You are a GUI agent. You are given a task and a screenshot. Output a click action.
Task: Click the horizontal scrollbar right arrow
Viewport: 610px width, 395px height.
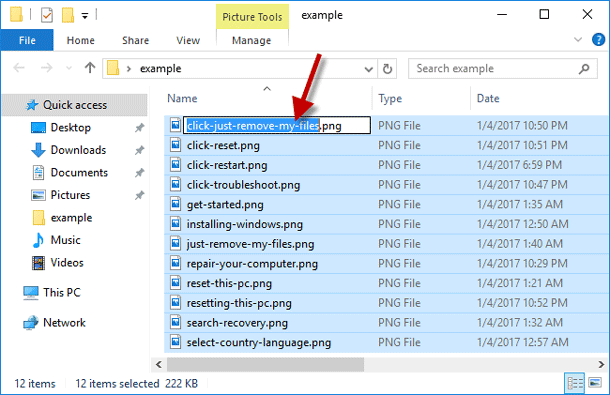[x=601, y=365]
